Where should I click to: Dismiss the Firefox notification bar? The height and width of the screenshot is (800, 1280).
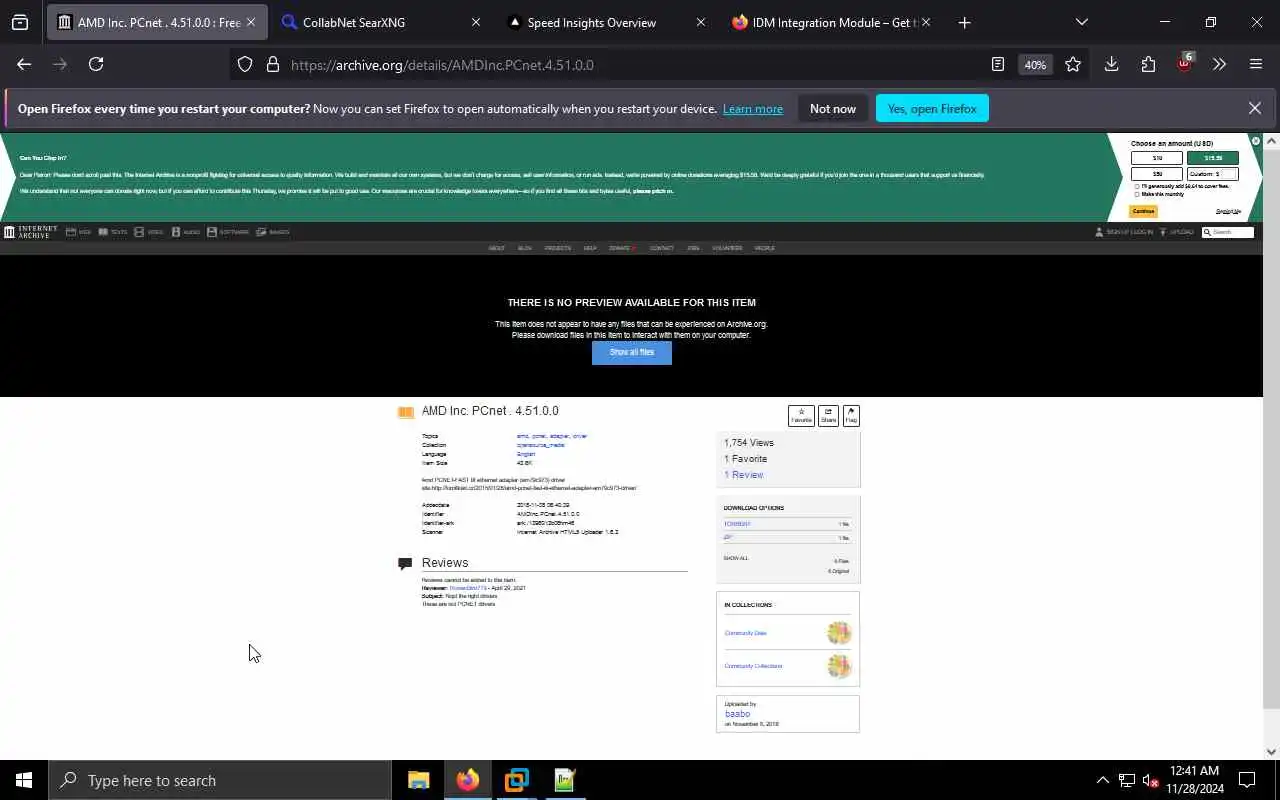tap(1255, 108)
